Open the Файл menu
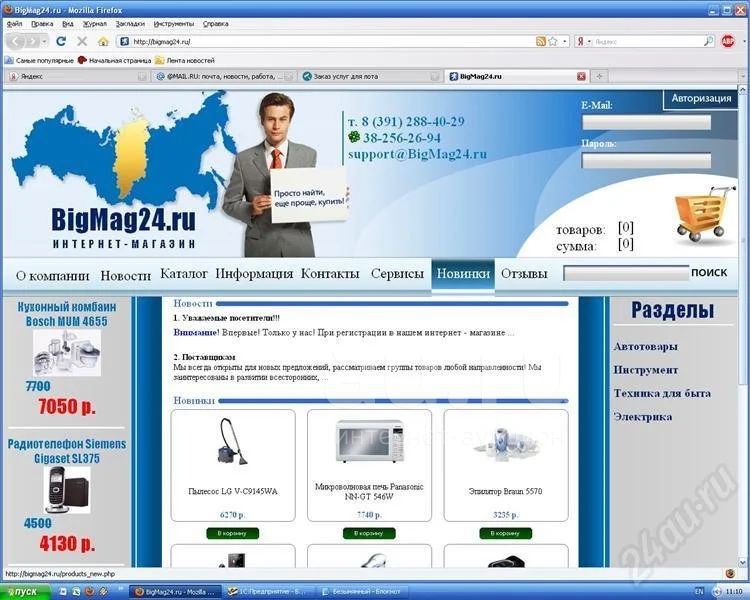The height and width of the screenshot is (600, 750). (x=14, y=23)
